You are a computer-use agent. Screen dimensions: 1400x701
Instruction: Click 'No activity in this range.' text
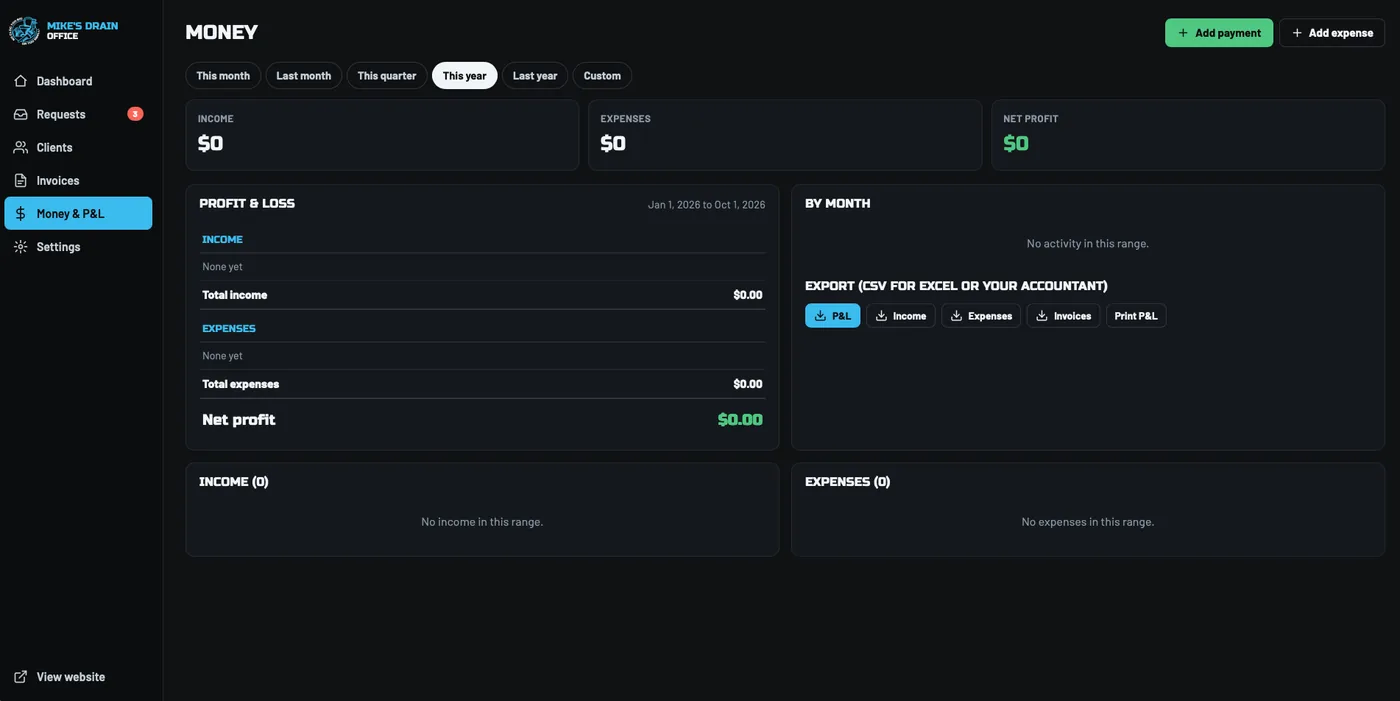click(1088, 244)
